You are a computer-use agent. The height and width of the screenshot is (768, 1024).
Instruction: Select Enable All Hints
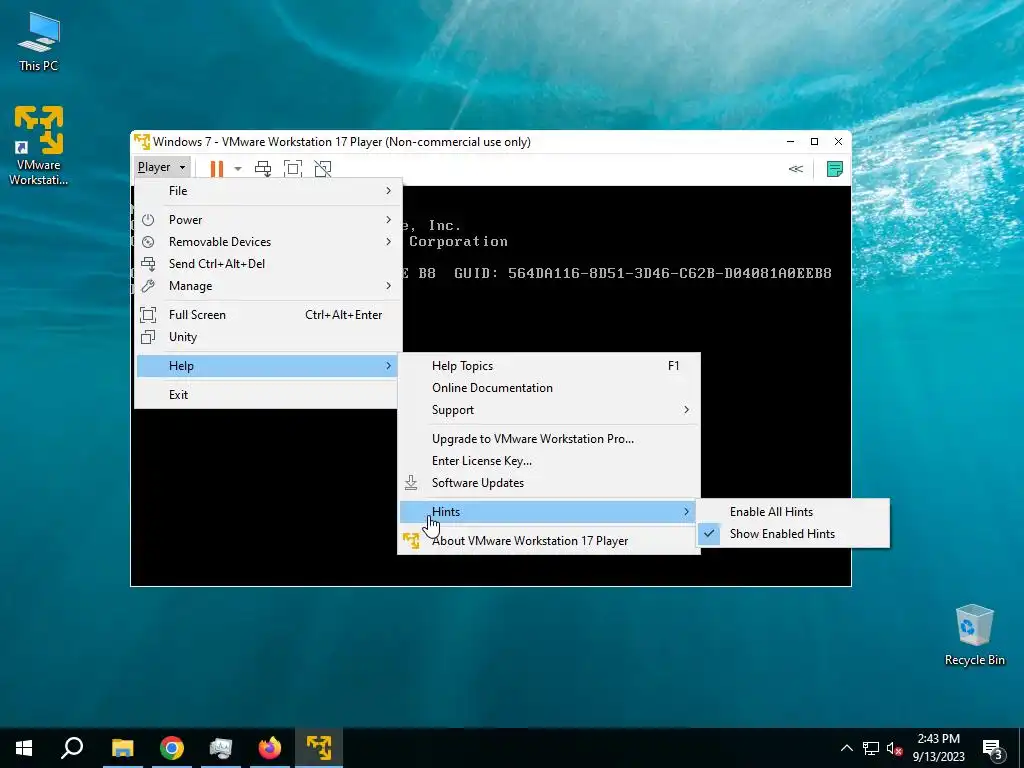tap(793, 512)
